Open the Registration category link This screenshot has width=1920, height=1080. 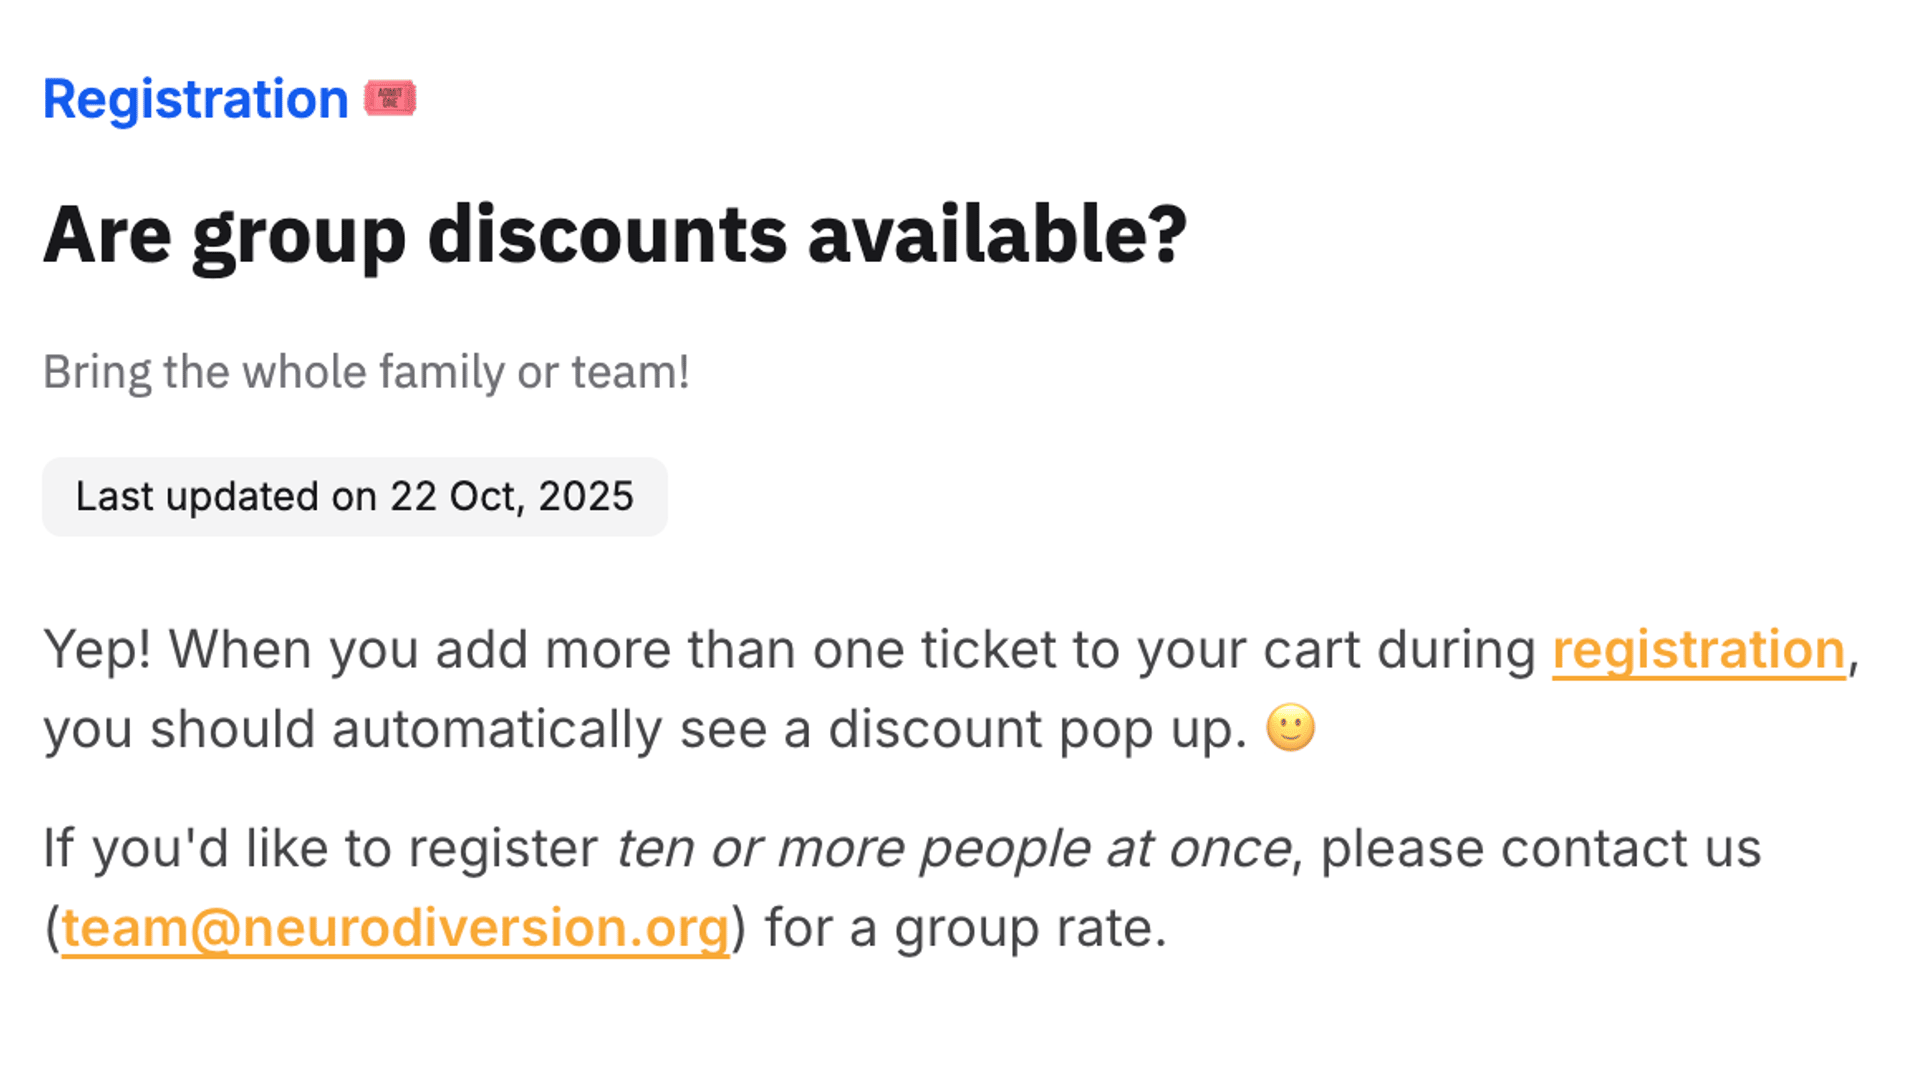click(195, 99)
